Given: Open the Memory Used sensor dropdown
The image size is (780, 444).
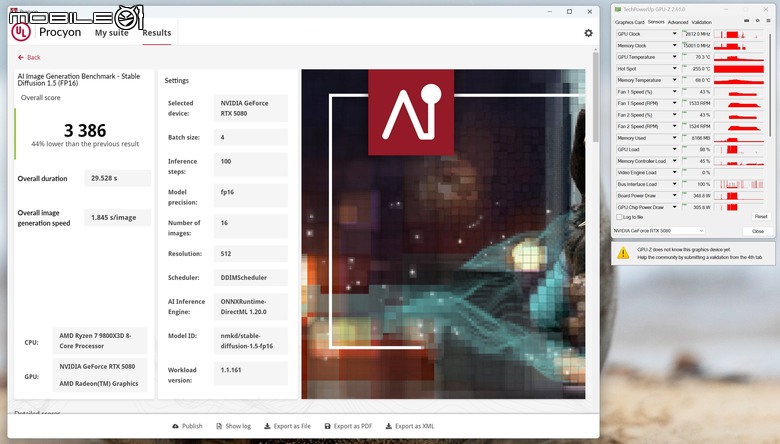Looking at the screenshot, I should [675, 138].
